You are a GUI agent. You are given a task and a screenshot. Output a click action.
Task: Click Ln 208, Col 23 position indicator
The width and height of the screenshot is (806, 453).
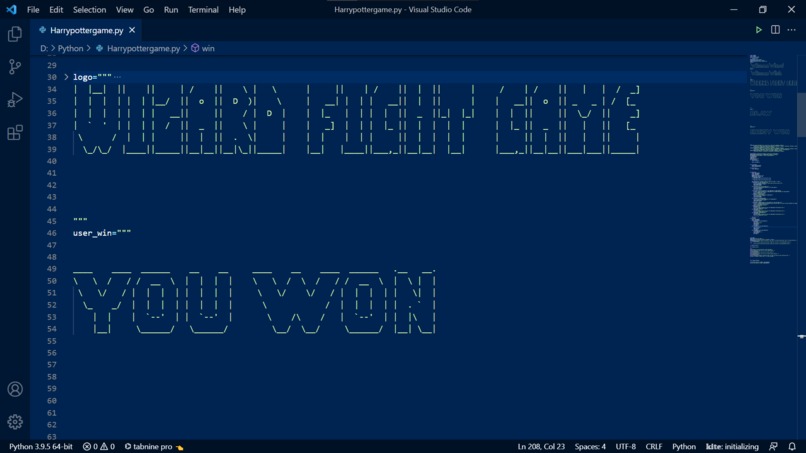pos(541,446)
